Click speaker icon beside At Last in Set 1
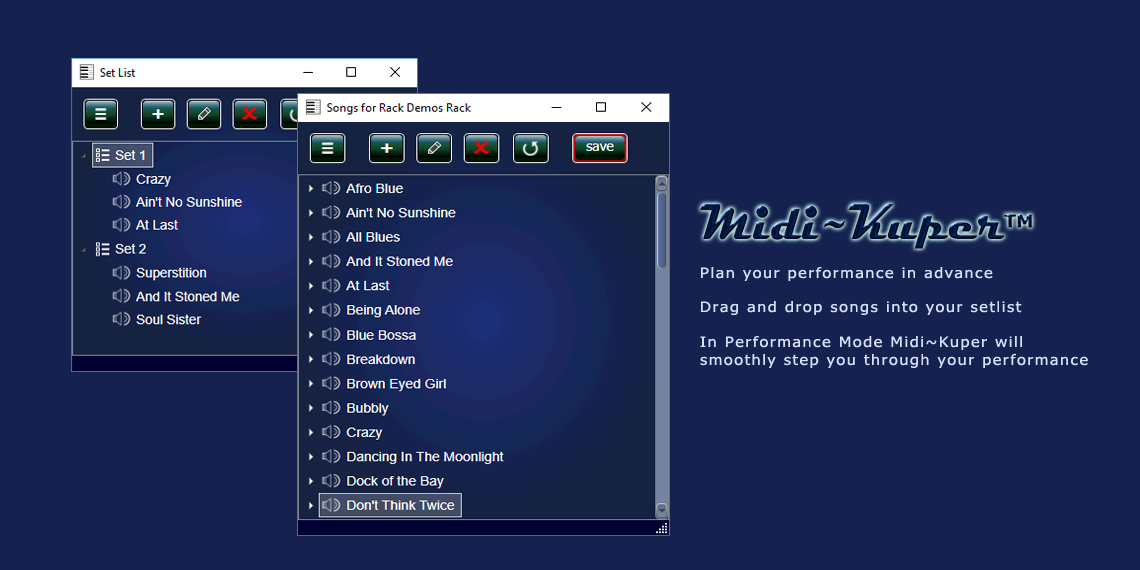The height and width of the screenshot is (570, 1140). click(x=121, y=225)
